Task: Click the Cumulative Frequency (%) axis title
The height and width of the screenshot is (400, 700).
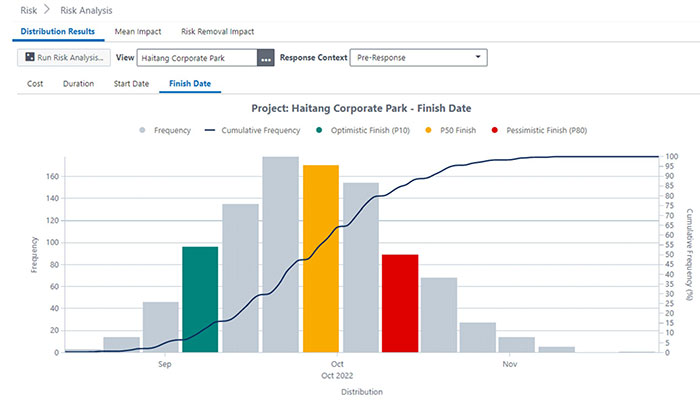Action: coord(690,254)
